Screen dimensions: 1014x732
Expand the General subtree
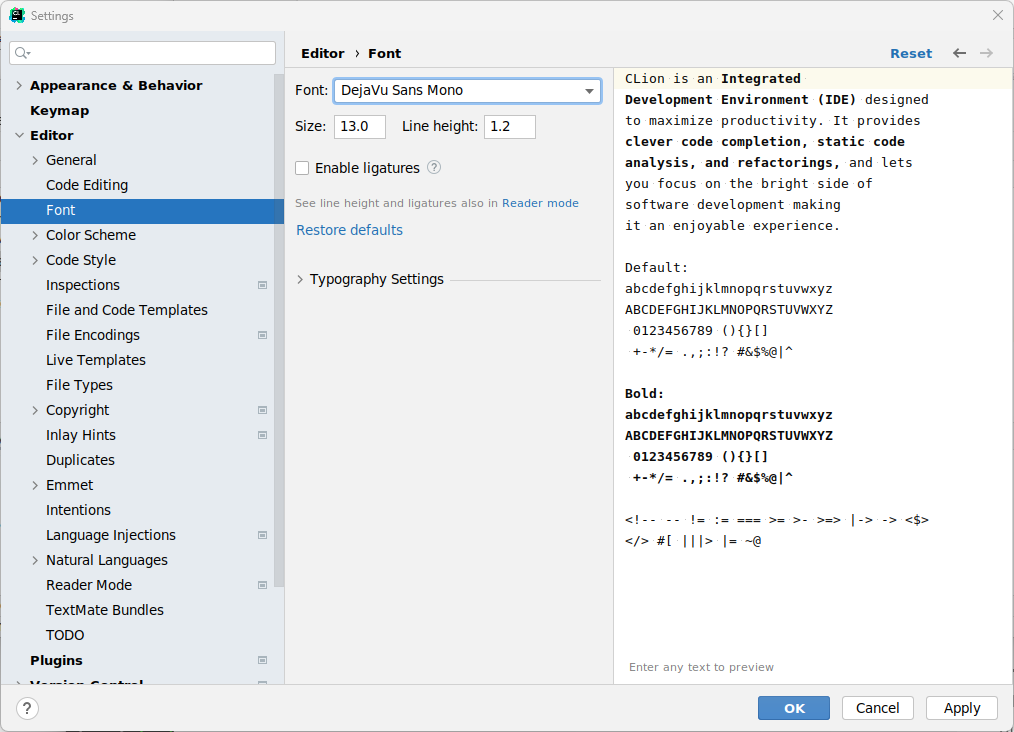(36, 160)
